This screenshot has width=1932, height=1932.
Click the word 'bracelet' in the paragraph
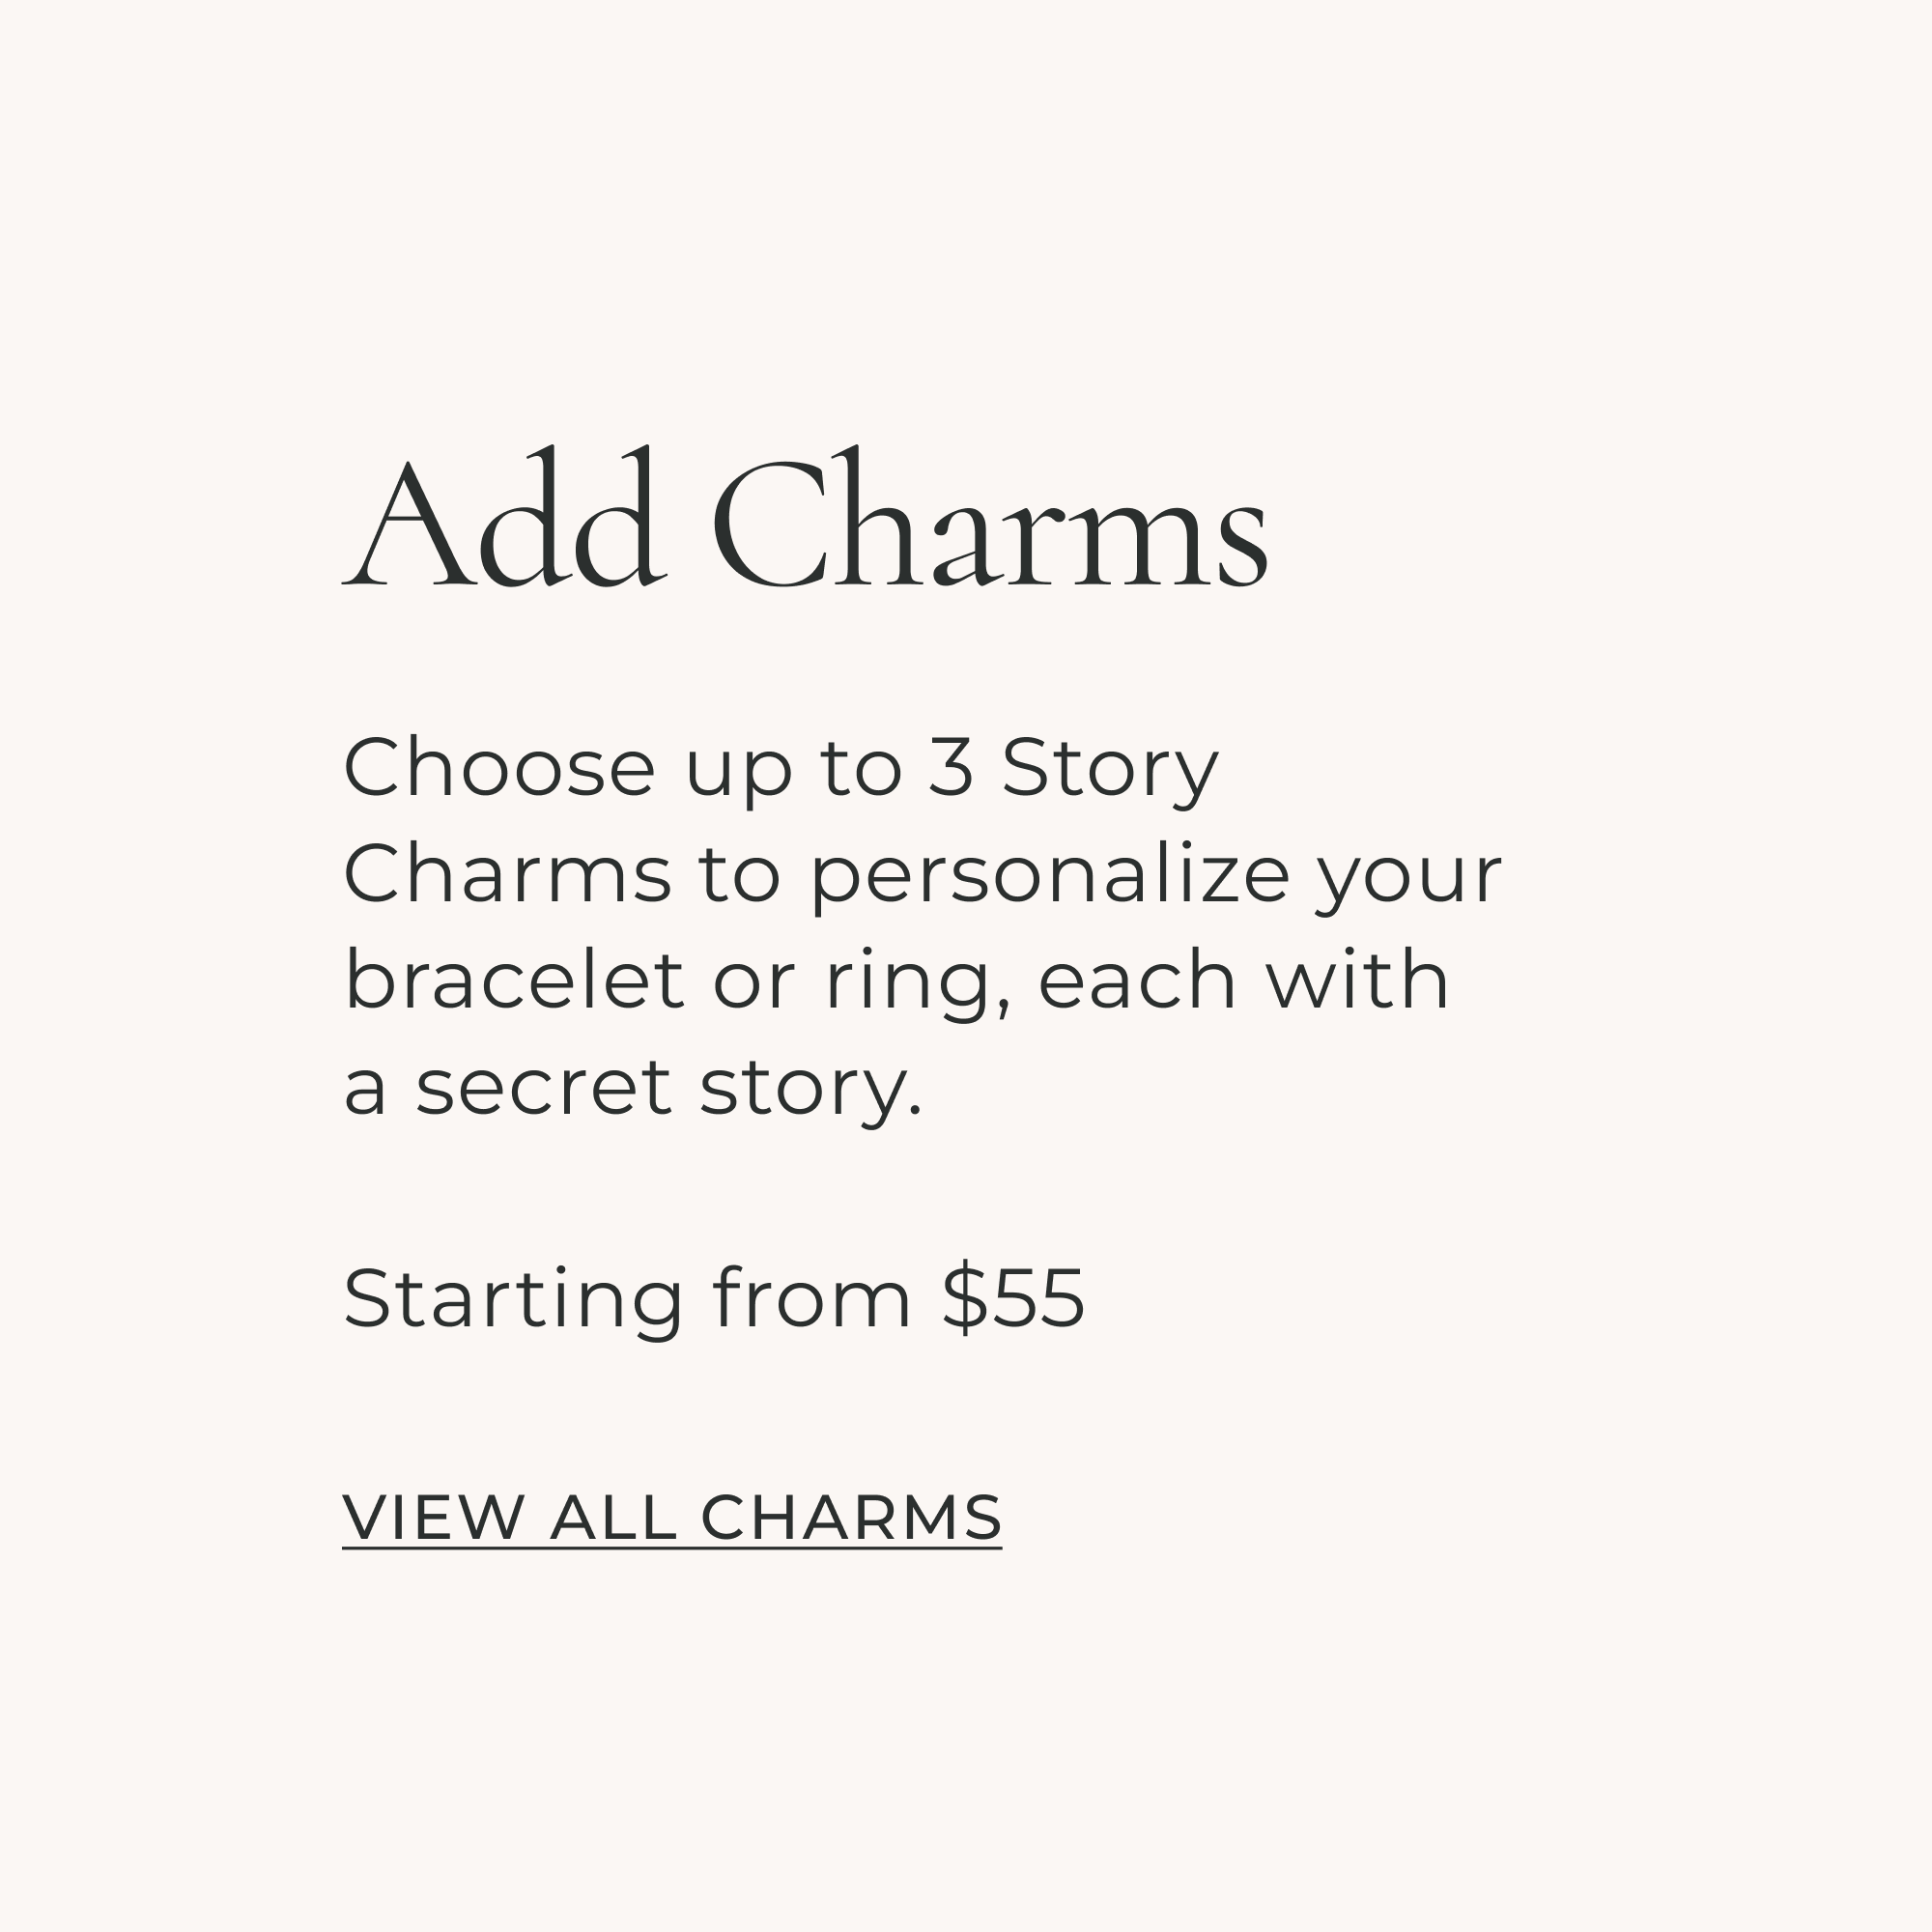[x=513, y=981]
